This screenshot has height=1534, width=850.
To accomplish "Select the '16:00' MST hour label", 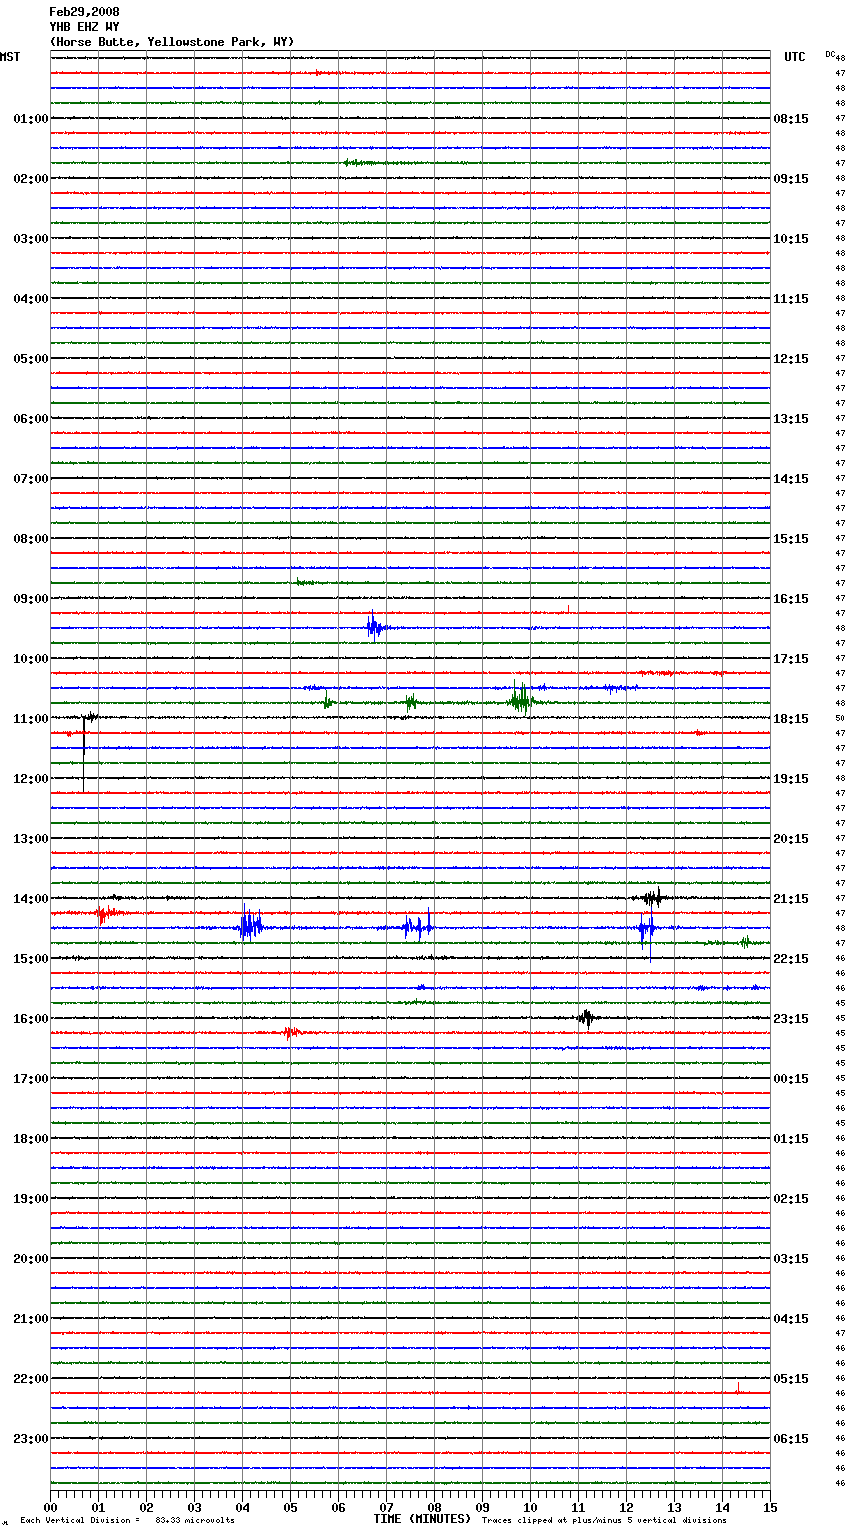I will point(31,1019).
